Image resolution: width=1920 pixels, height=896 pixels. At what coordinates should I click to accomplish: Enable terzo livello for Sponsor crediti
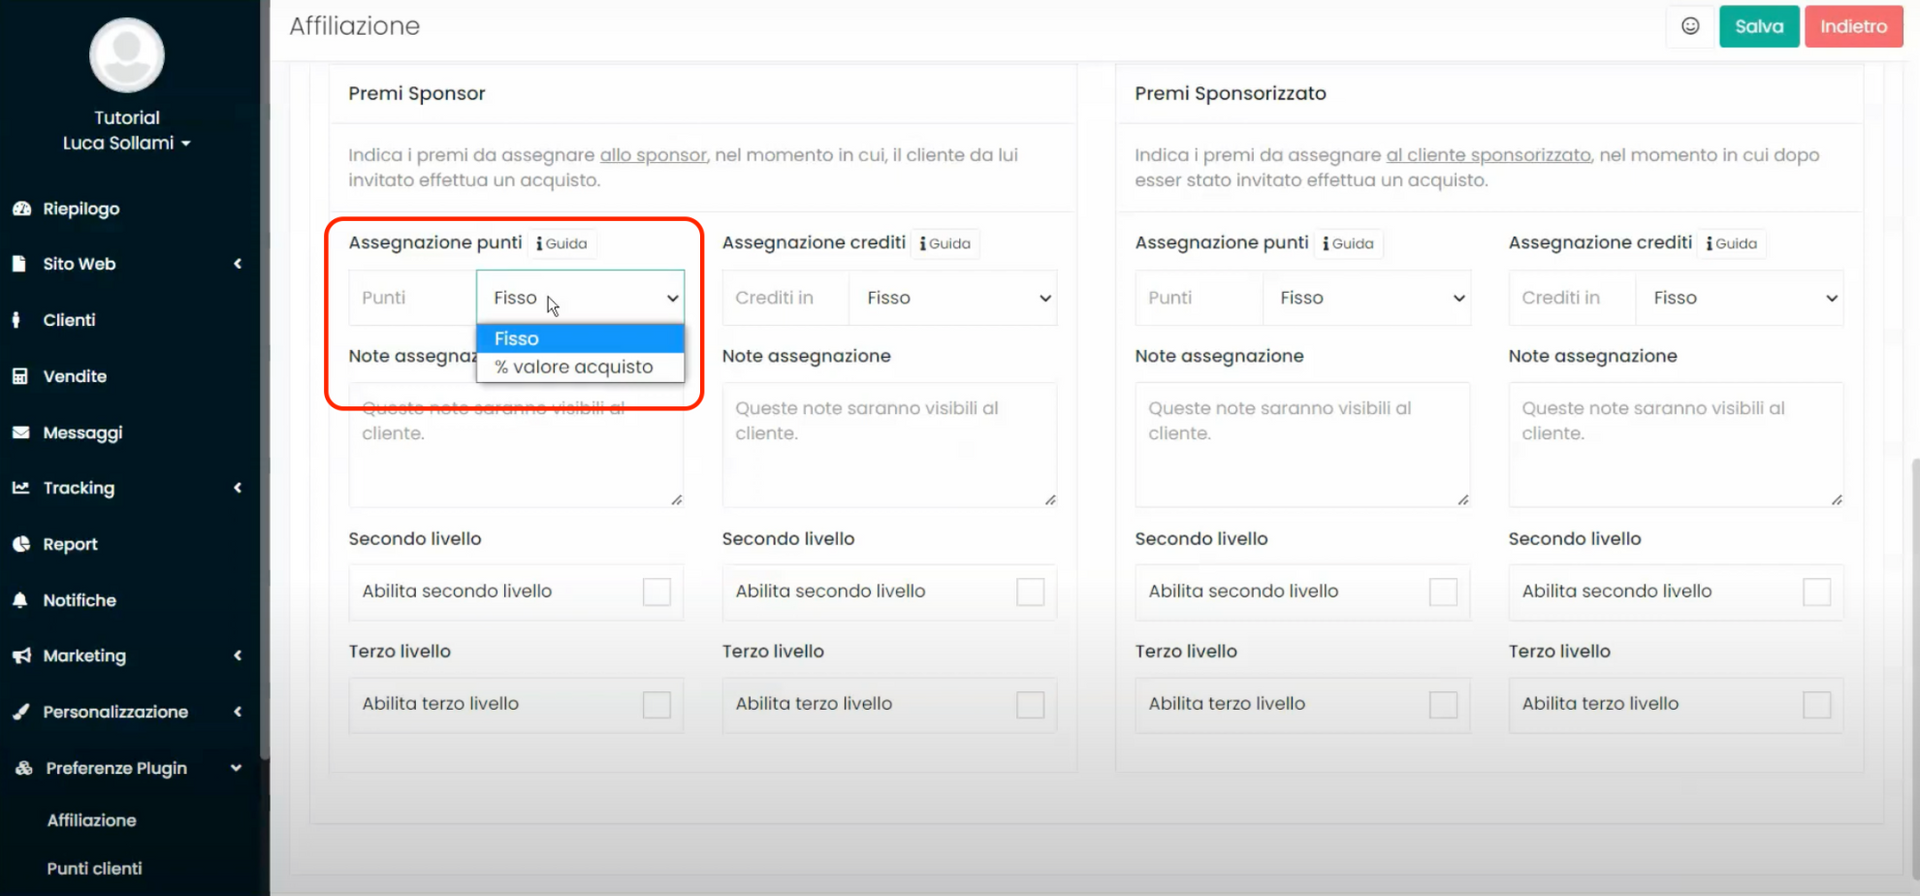tap(1030, 705)
